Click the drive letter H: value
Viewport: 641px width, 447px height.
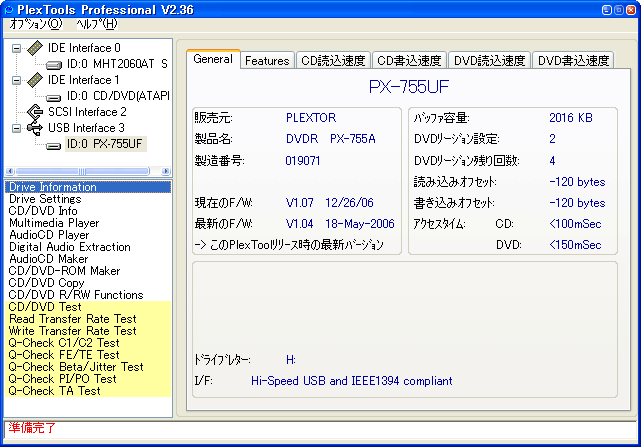point(291,360)
